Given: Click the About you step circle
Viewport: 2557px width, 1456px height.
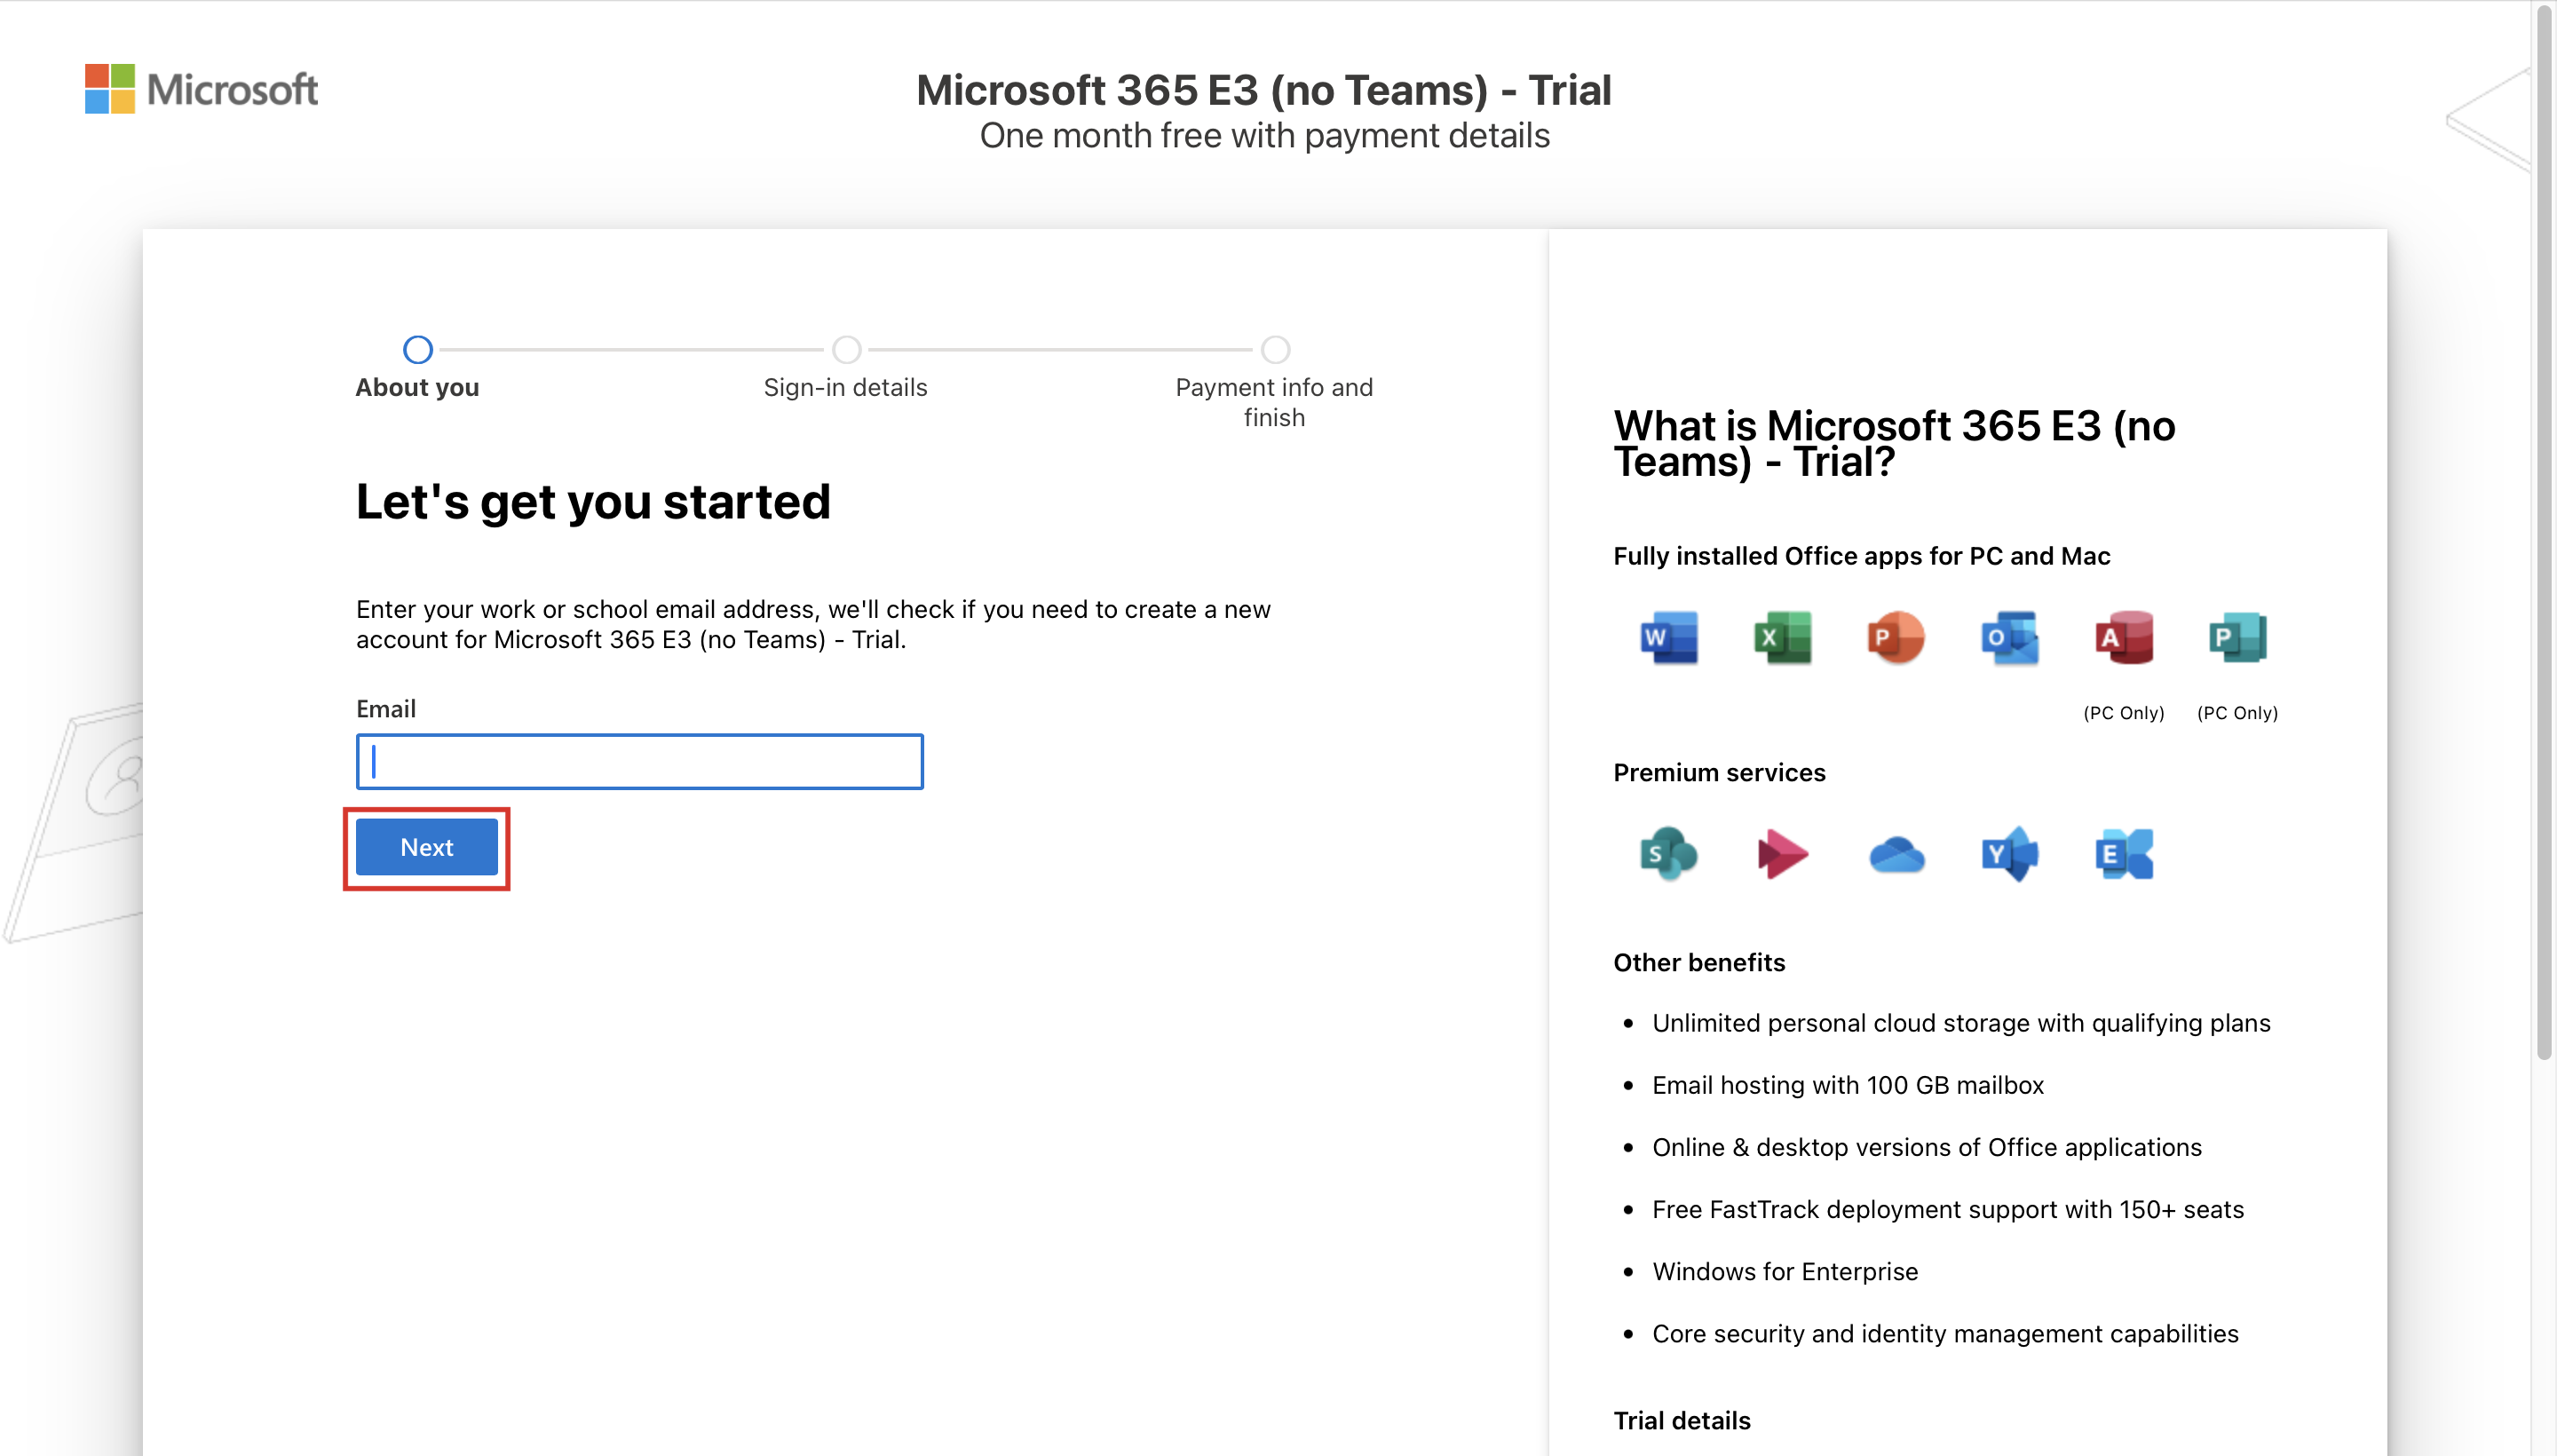Looking at the screenshot, I should (418, 350).
